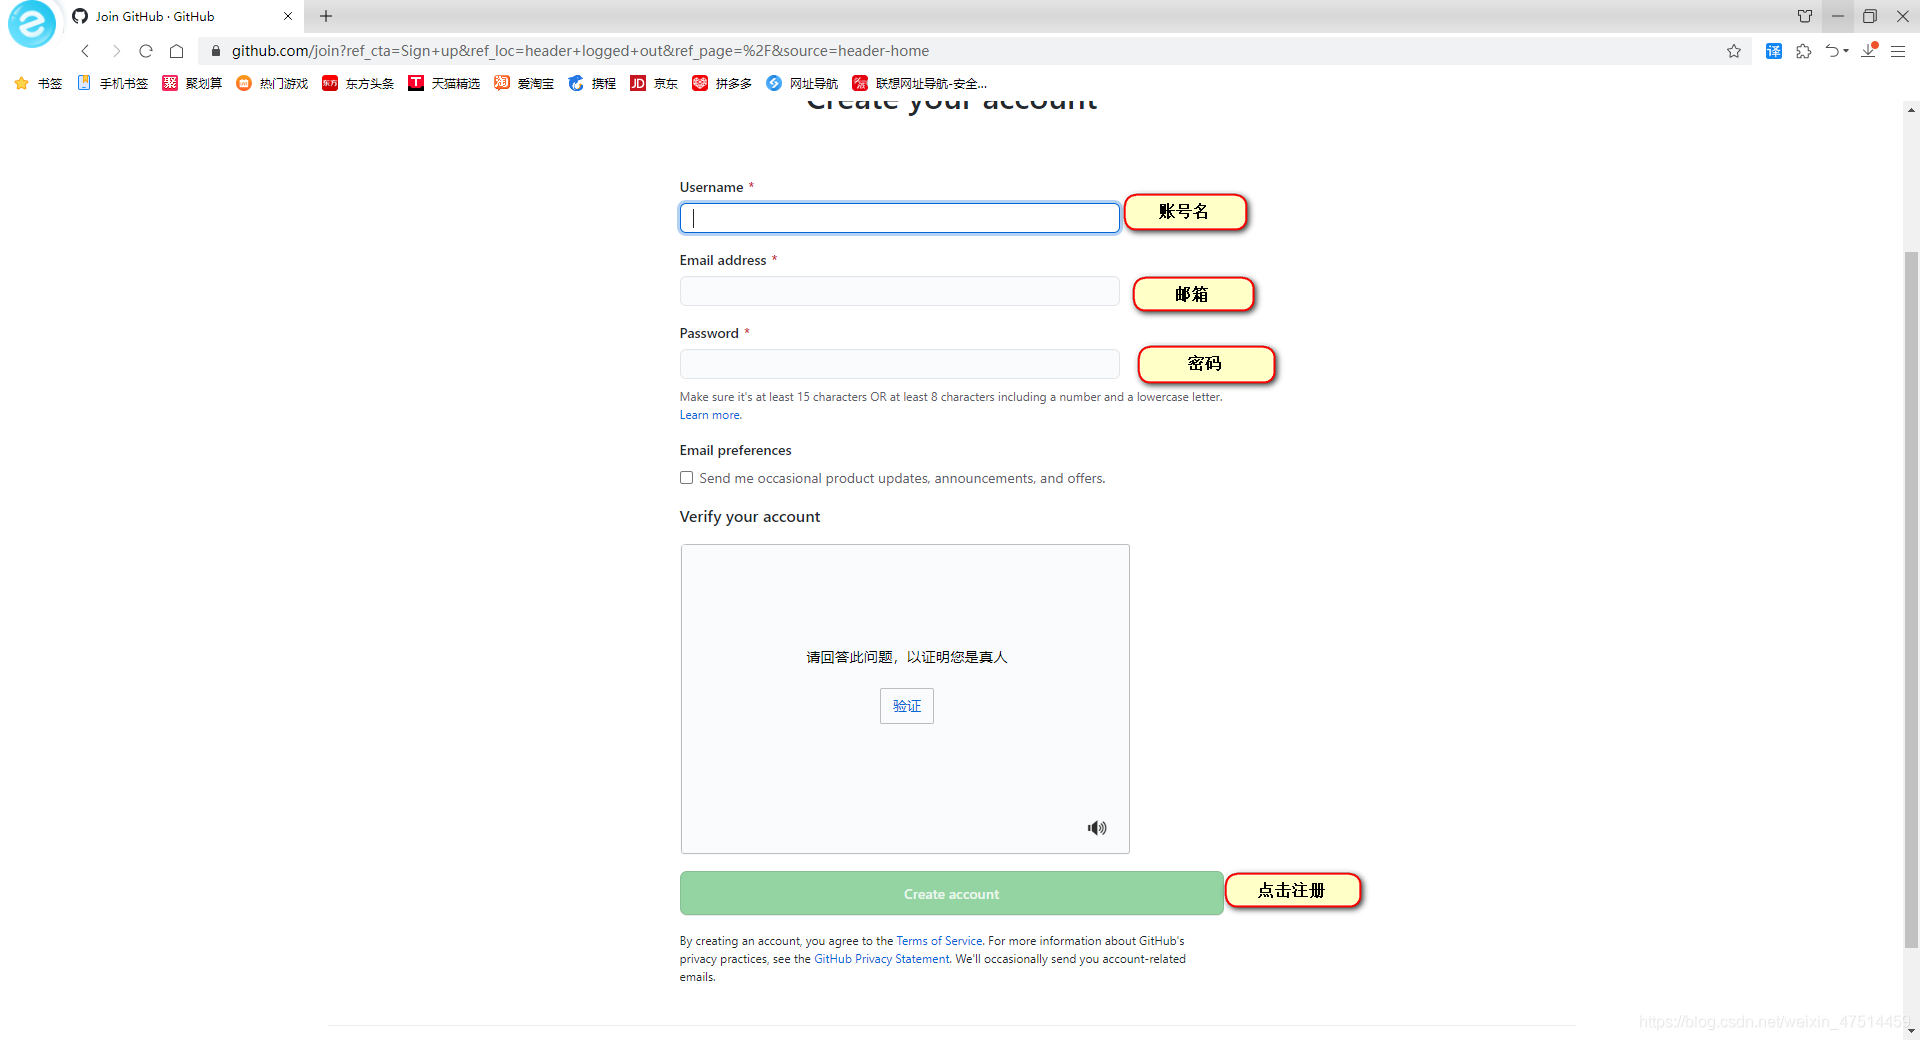Open the Terms of Service link
The width and height of the screenshot is (1920, 1040).
939,941
